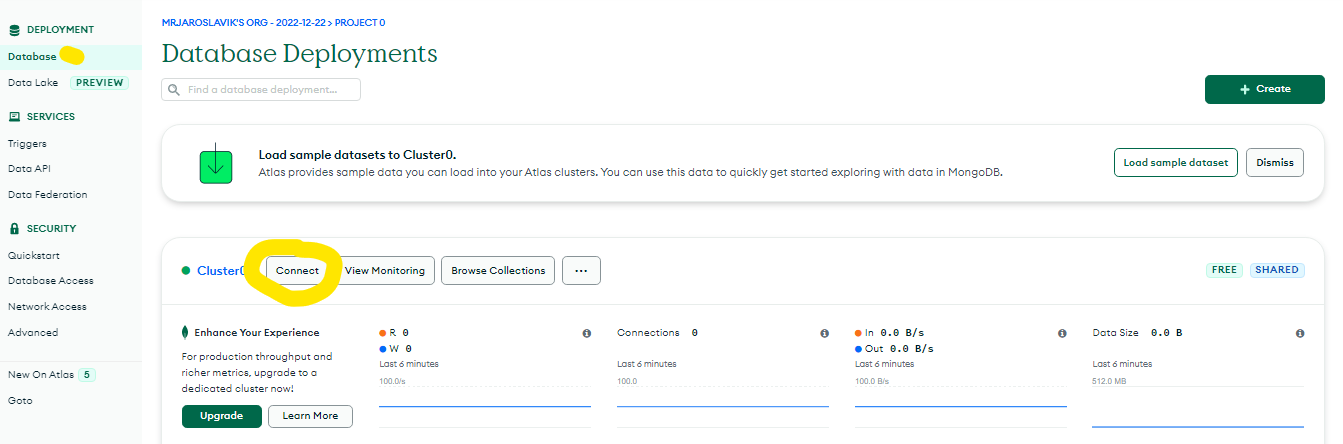Click the Deployment stack icon
Screen dimensions: 1343x444
(14, 30)
